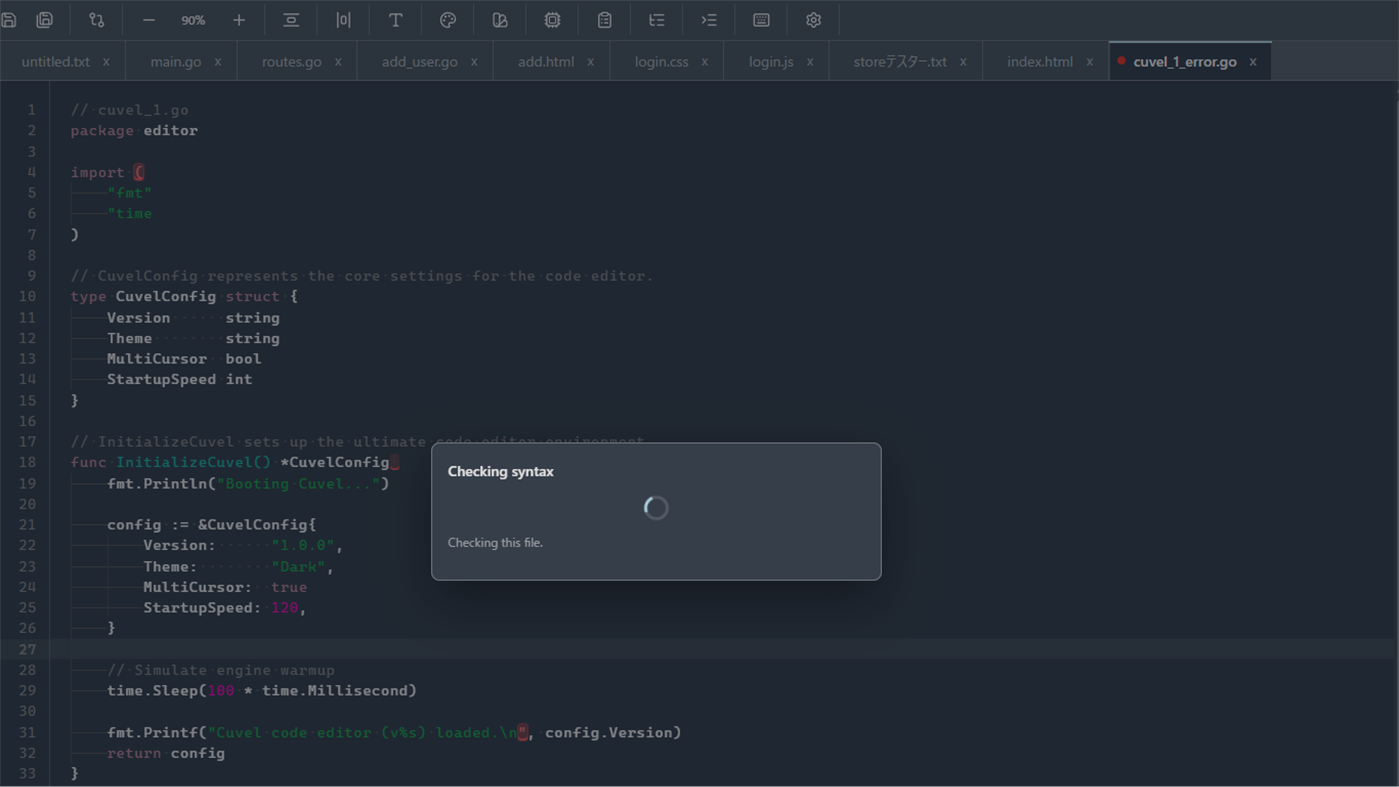Click the 'Checking syntax' dialog title

(500, 471)
